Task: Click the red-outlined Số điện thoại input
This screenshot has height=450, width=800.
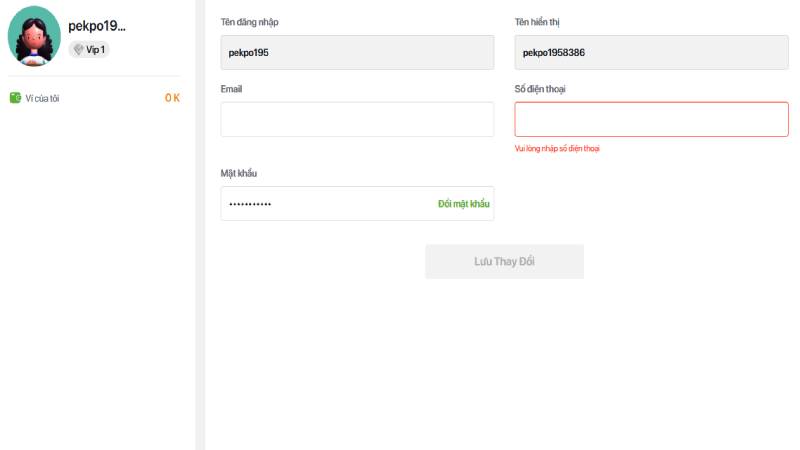Action: pyautogui.click(x=652, y=119)
